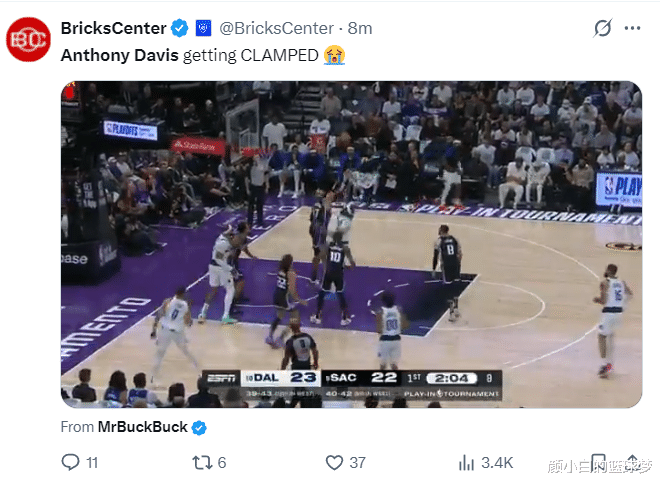The width and height of the screenshot is (660, 484).
Task: Click the verified badge next to MrBuckBuck
Action: (x=200, y=427)
